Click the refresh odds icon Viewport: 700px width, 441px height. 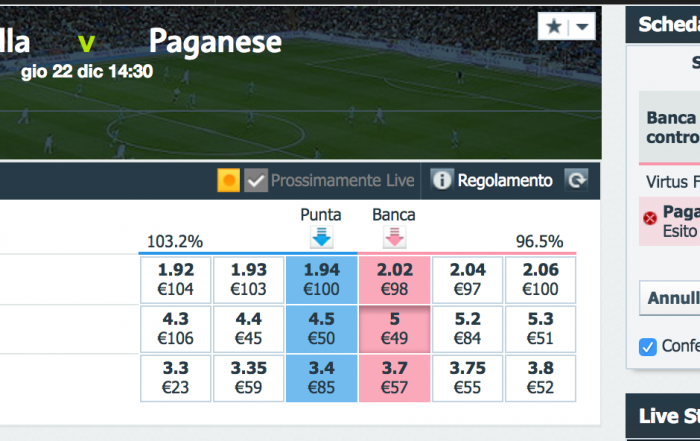tap(576, 180)
